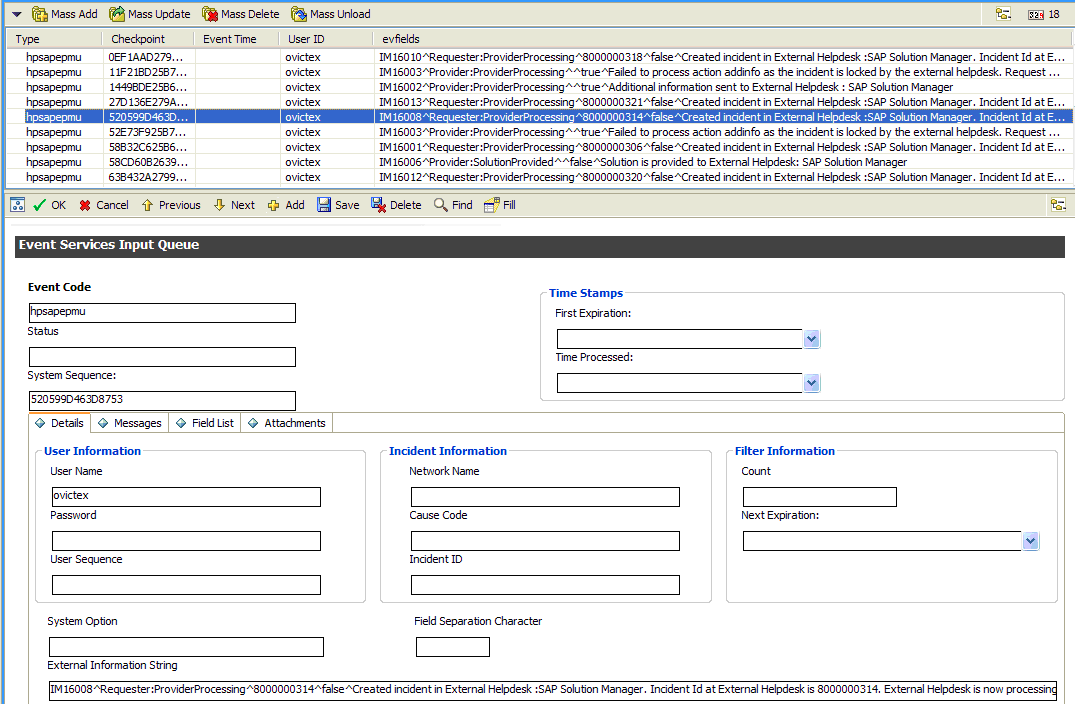This screenshot has height=704, width=1075.
Task: Click the detail pane tree icon at right of toolbar
Action: tap(1058, 205)
